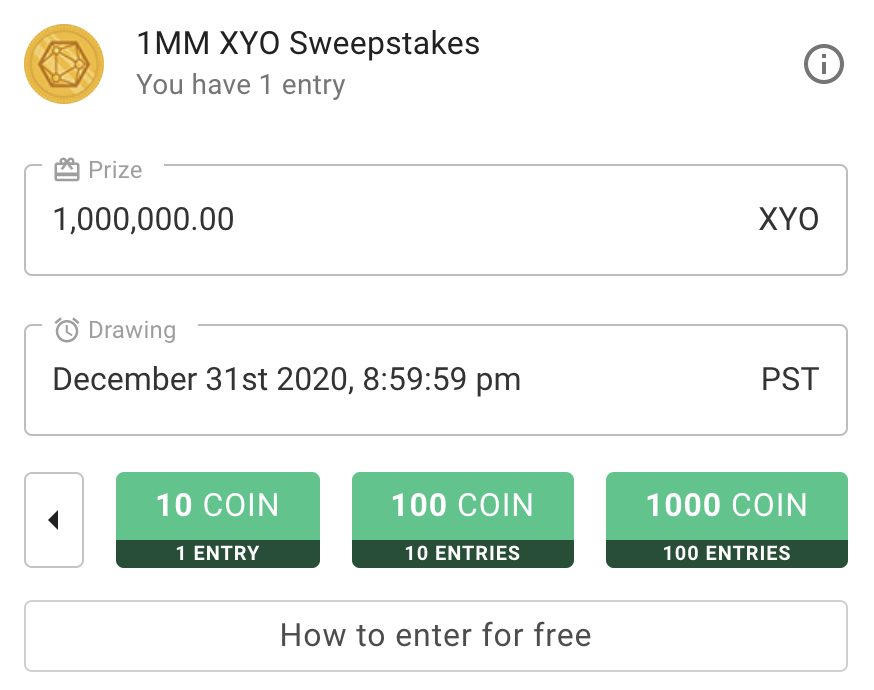The width and height of the screenshot is (874, 690).
Task: Open How to enter for free
Action: 436,636
